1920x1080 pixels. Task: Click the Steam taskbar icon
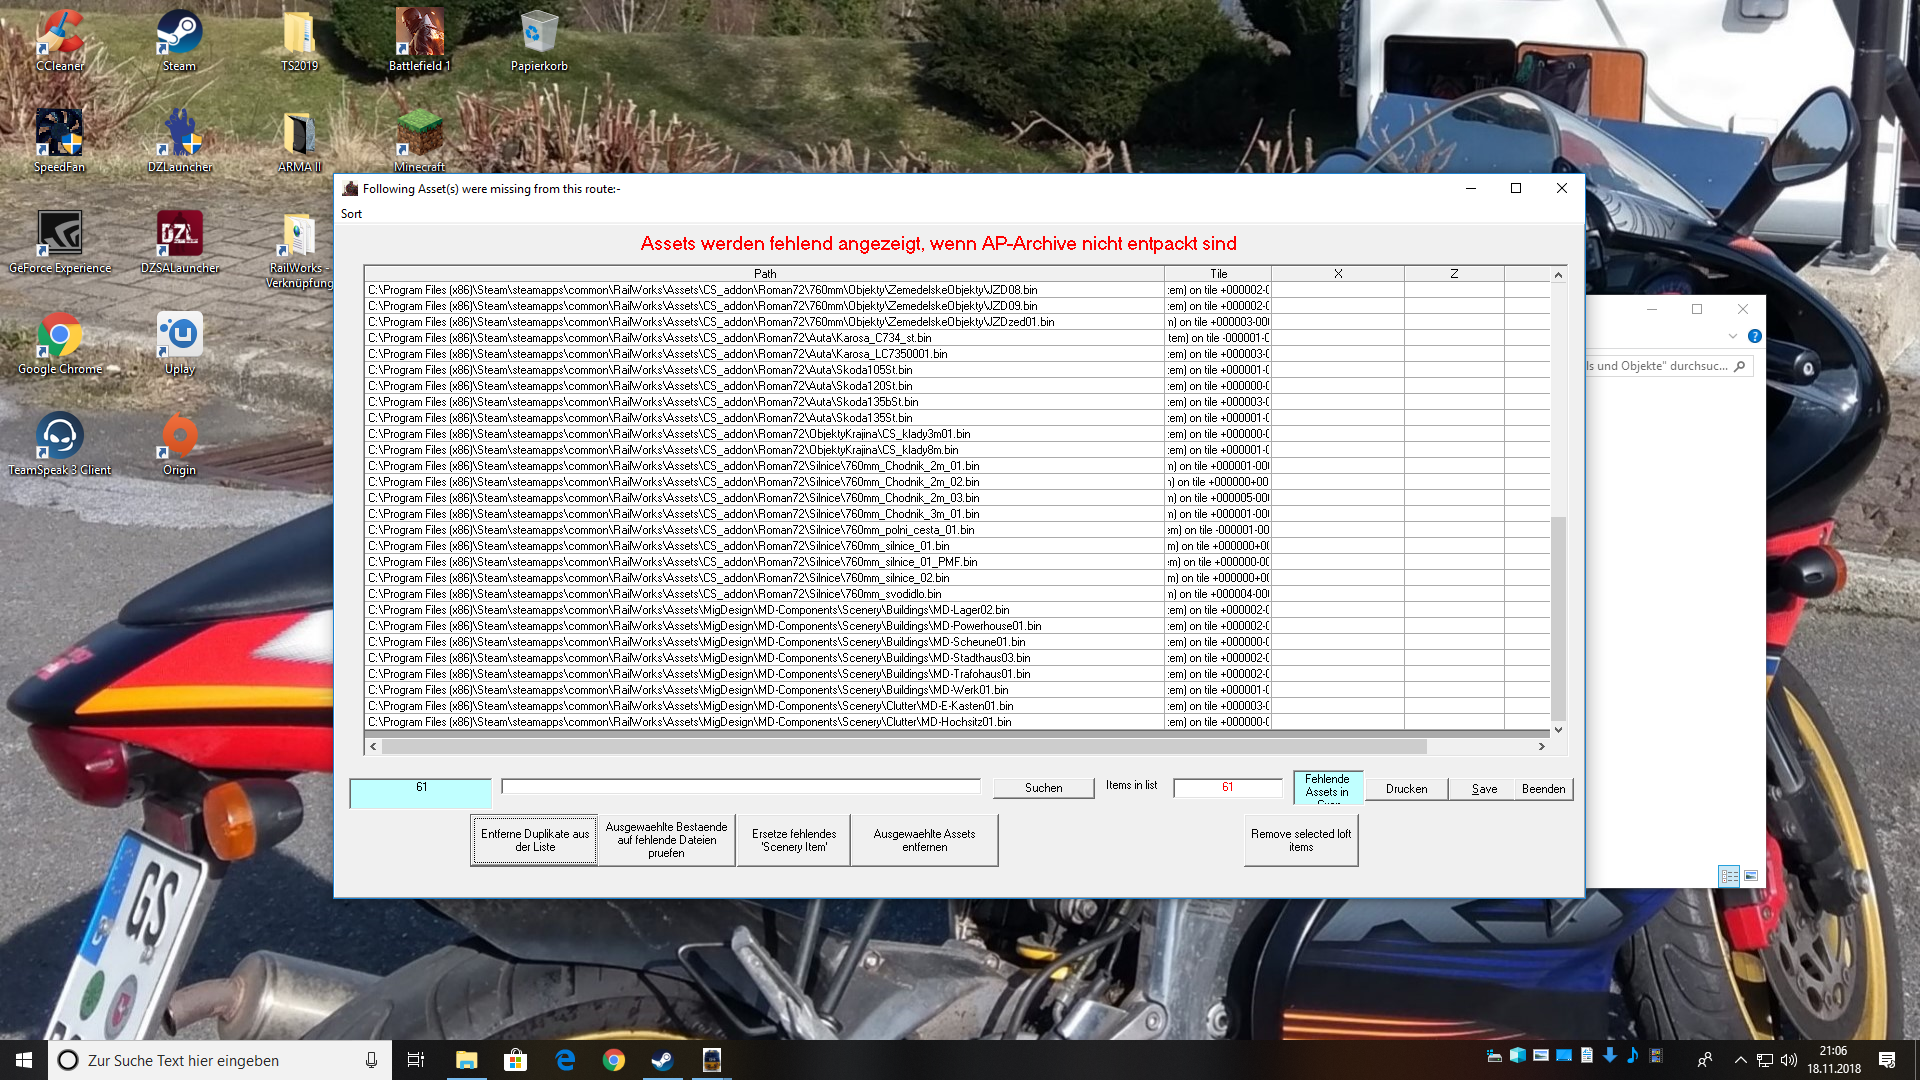click(x=662, y=1060)
